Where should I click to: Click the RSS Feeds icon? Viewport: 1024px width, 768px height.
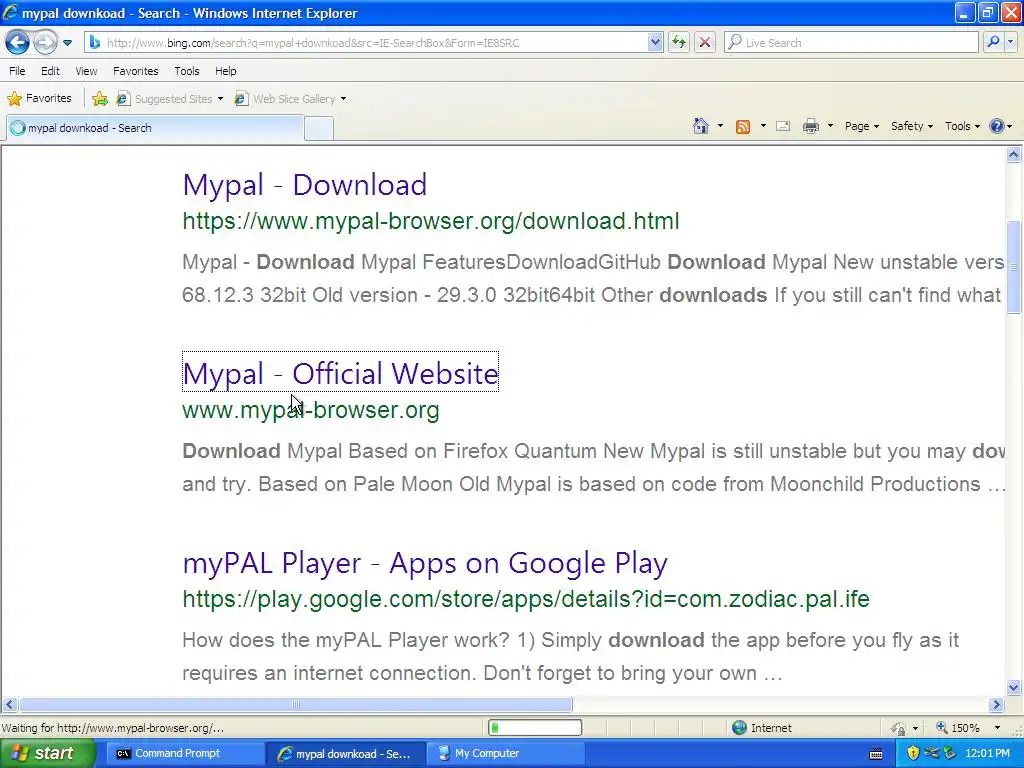pyautogui.click(x=743, y=126)
